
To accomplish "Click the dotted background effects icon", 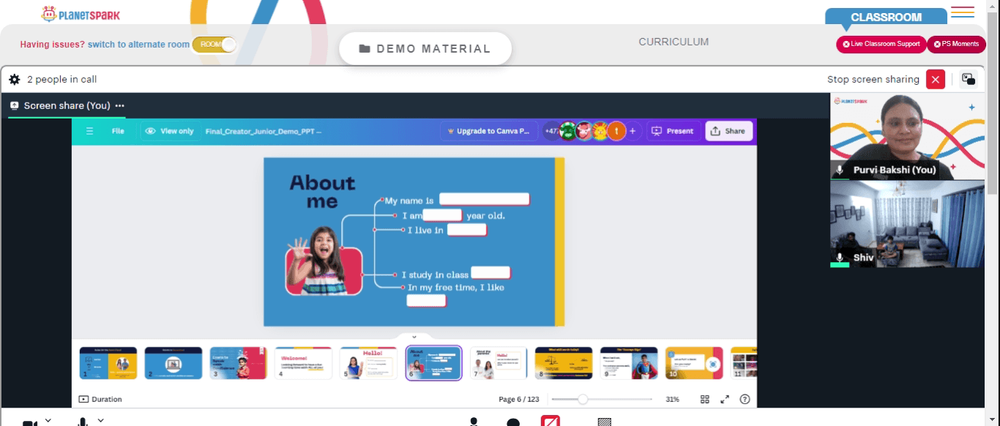I will 605,422.
